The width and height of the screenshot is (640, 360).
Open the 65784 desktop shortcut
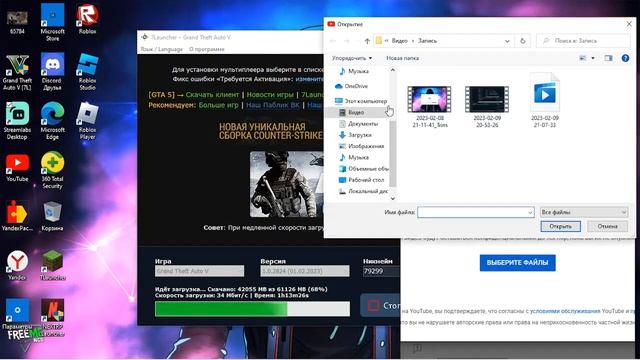[x=17, y=22]
